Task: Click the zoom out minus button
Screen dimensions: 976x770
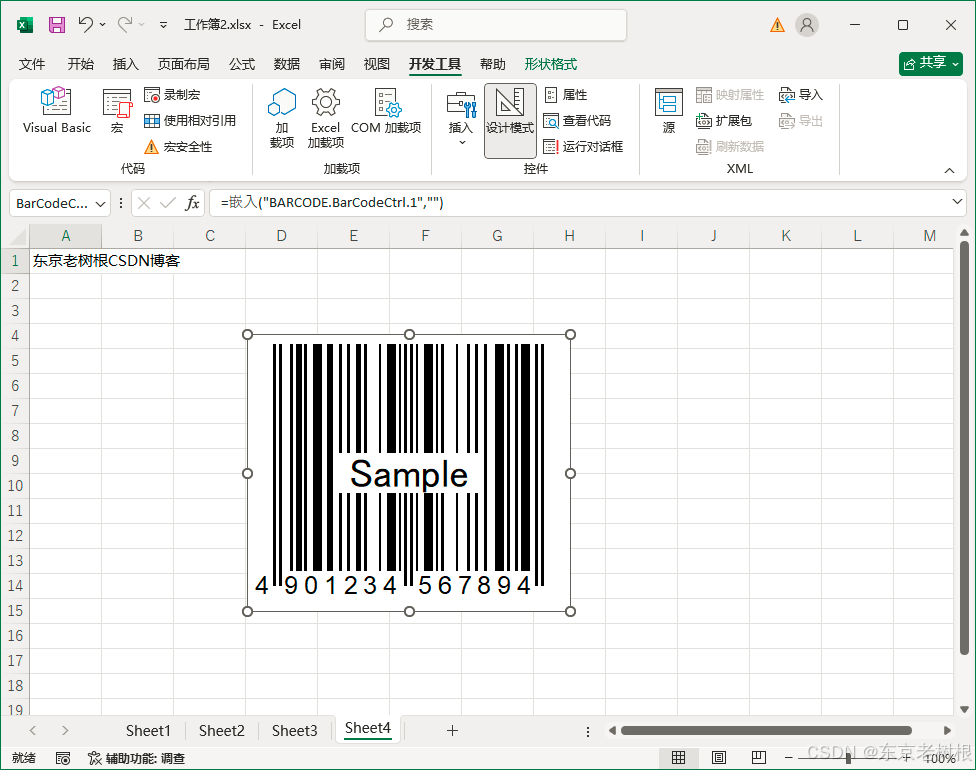Action: coord(789,758)
